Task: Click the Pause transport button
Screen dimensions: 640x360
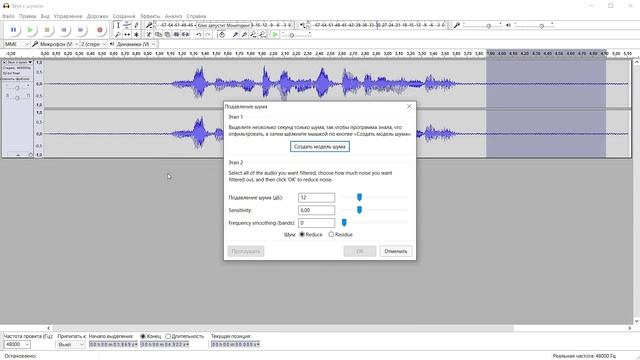Action: click(x=13, y=30)
